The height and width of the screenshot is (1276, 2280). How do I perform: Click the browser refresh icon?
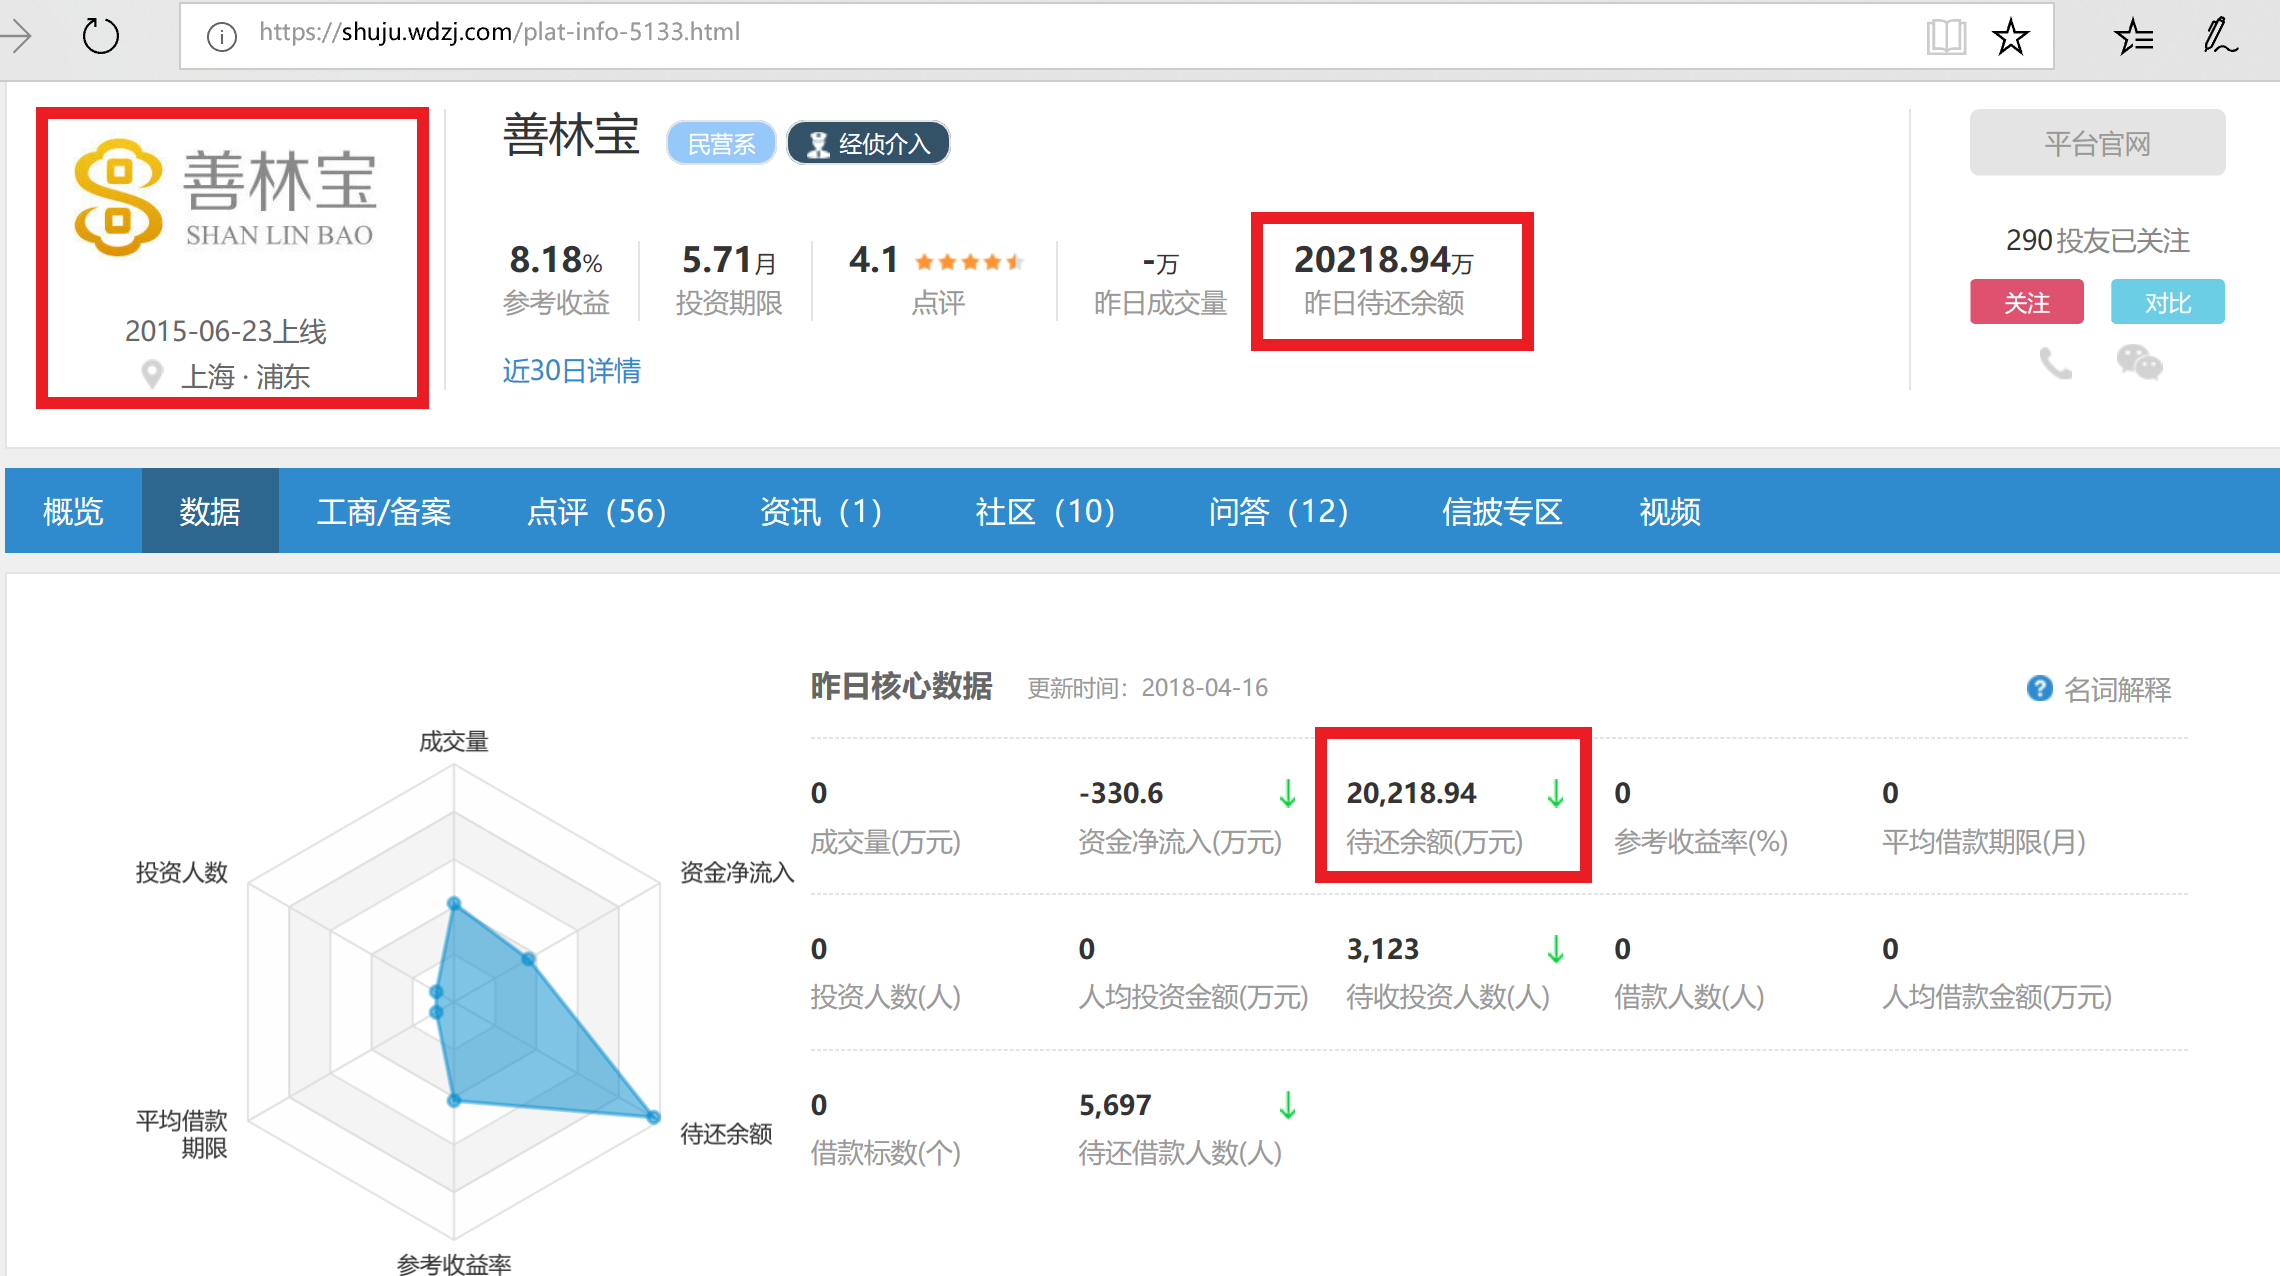click(100, 36)
